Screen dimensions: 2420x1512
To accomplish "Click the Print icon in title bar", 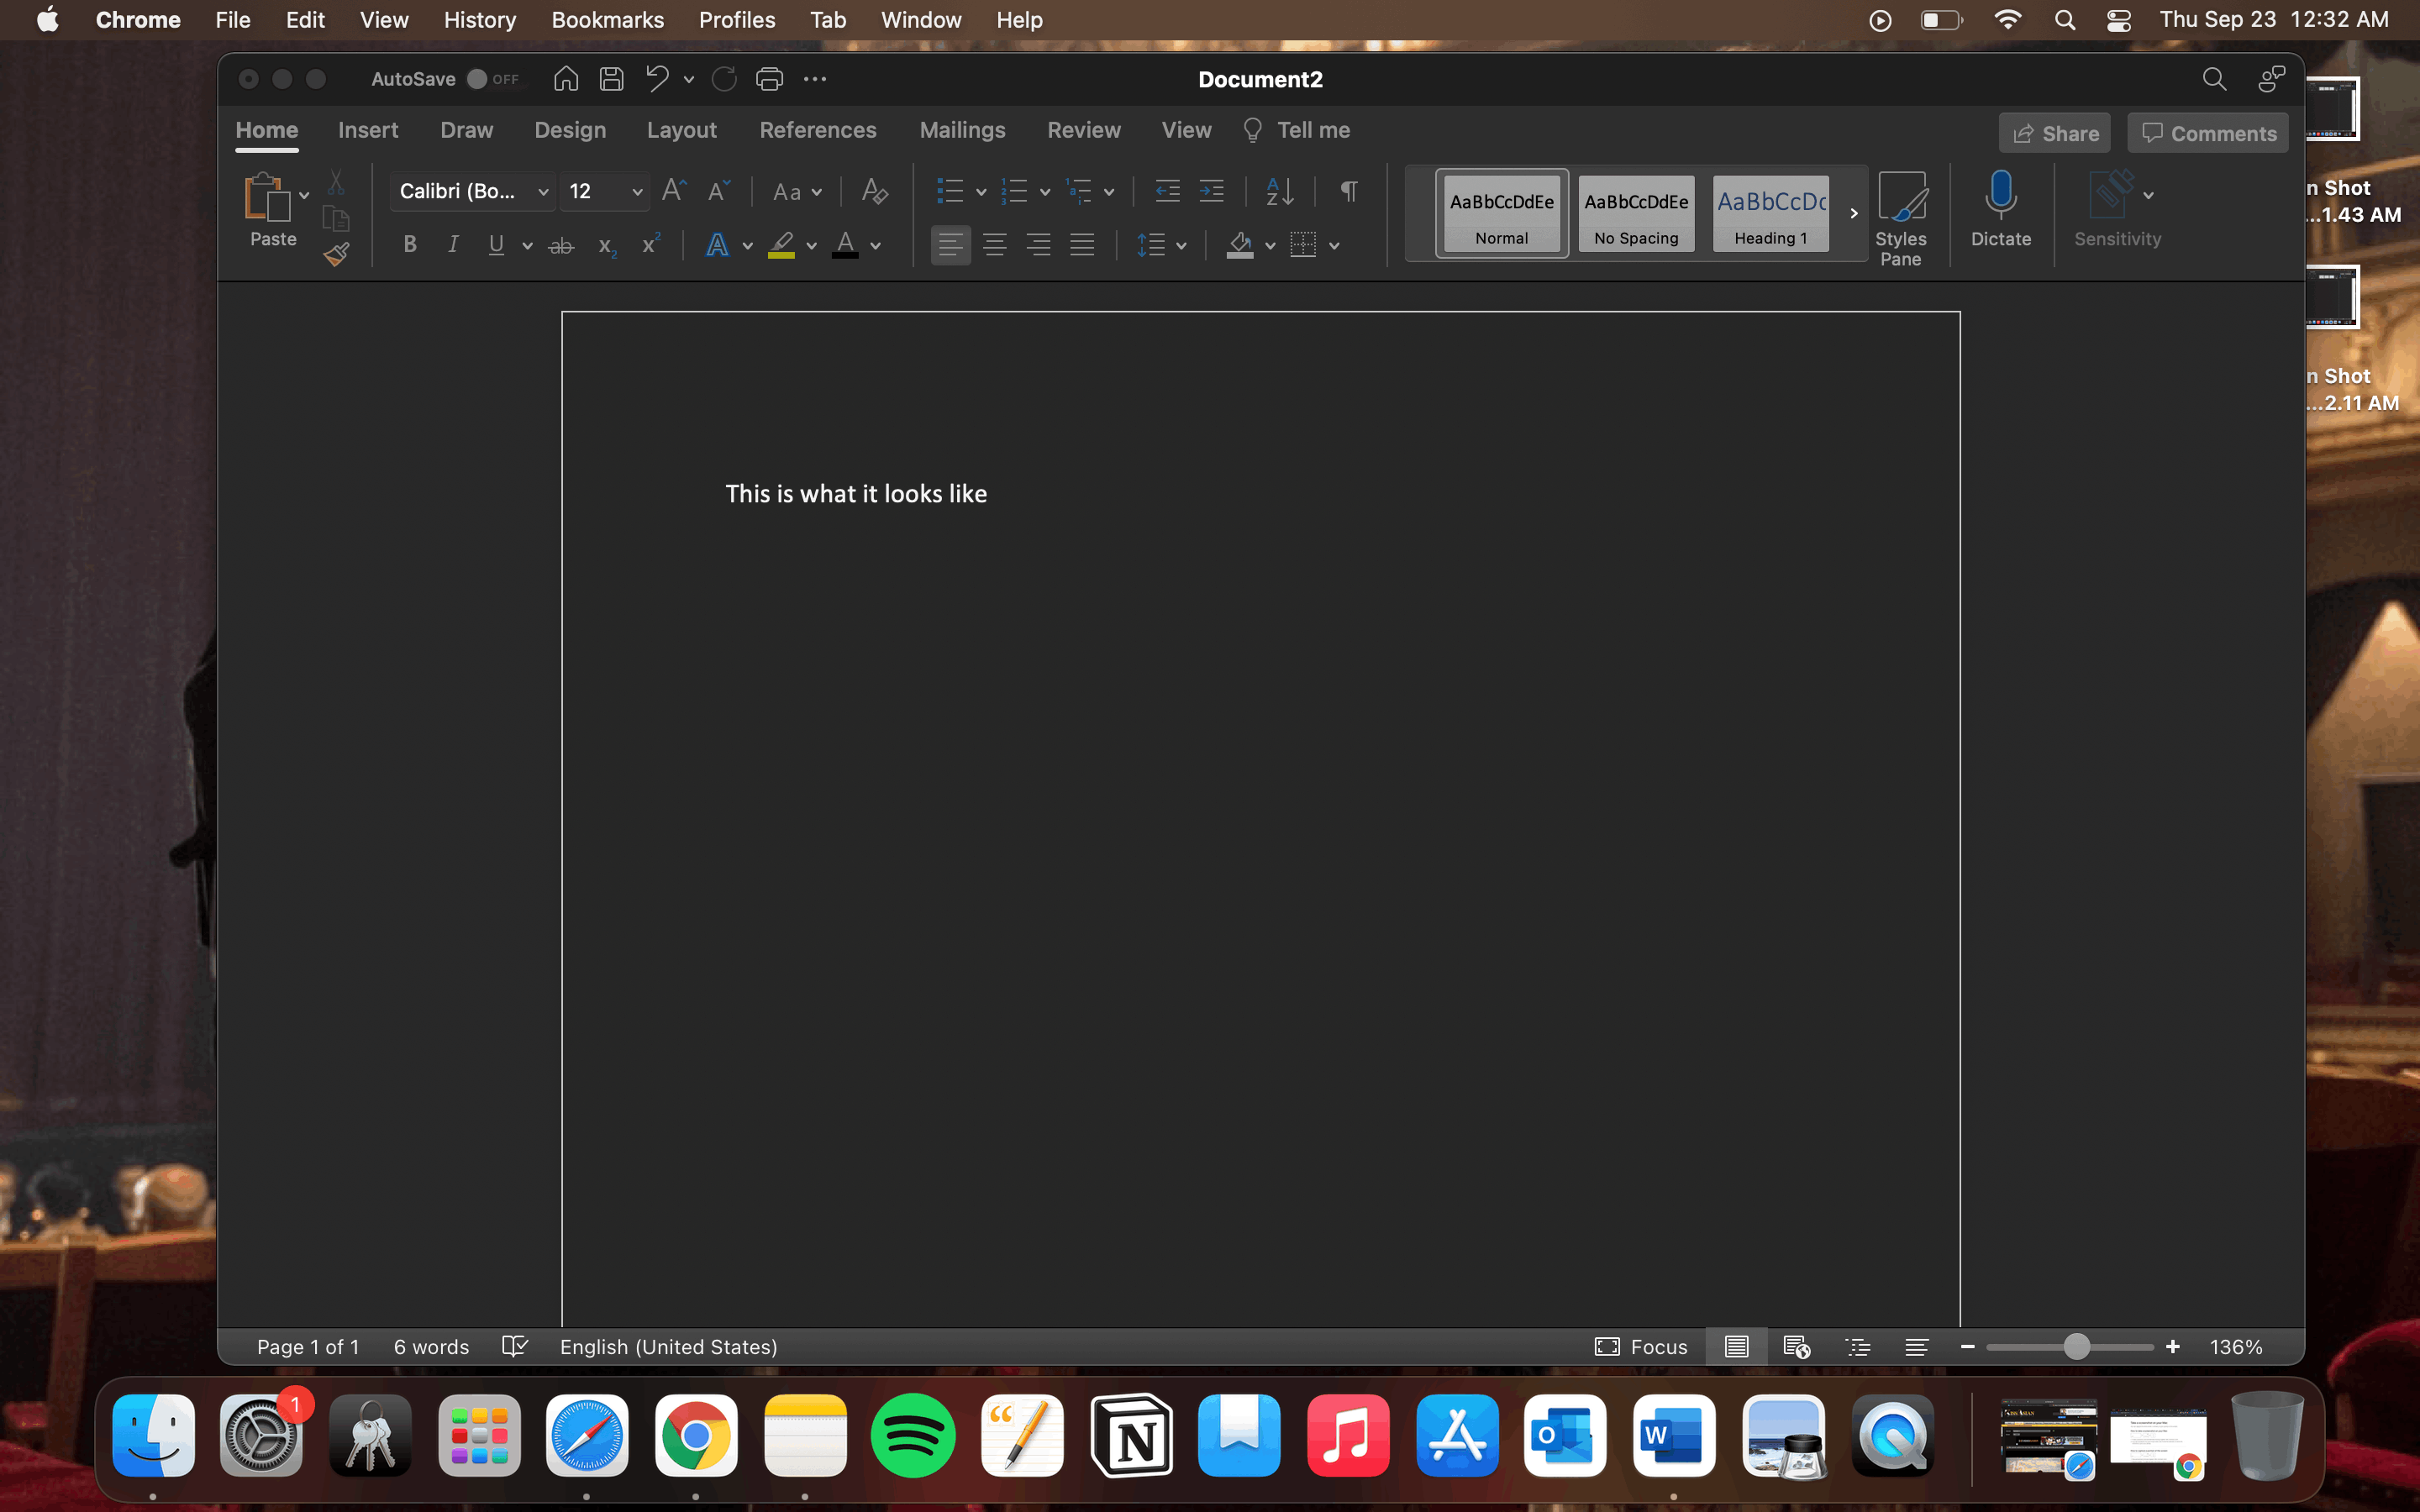I will pyautogui.click(x=769, y=79).
